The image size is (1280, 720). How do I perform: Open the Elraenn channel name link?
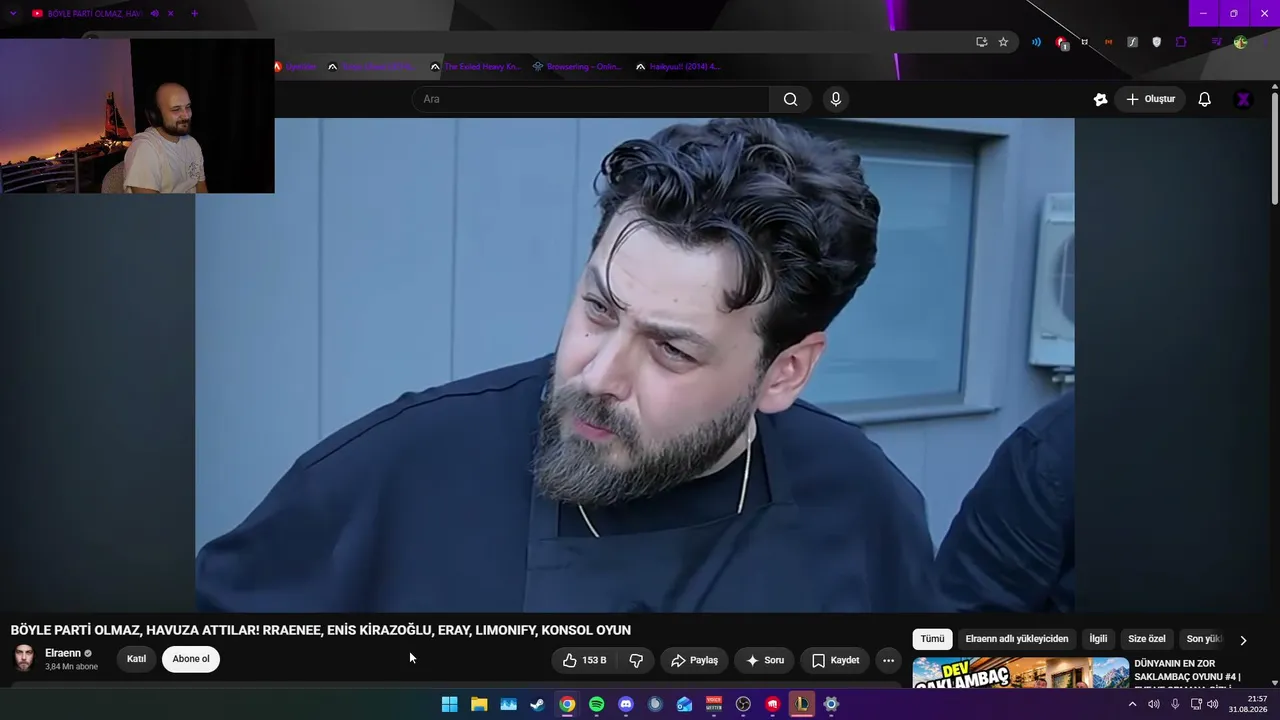(x=63, y=653)
